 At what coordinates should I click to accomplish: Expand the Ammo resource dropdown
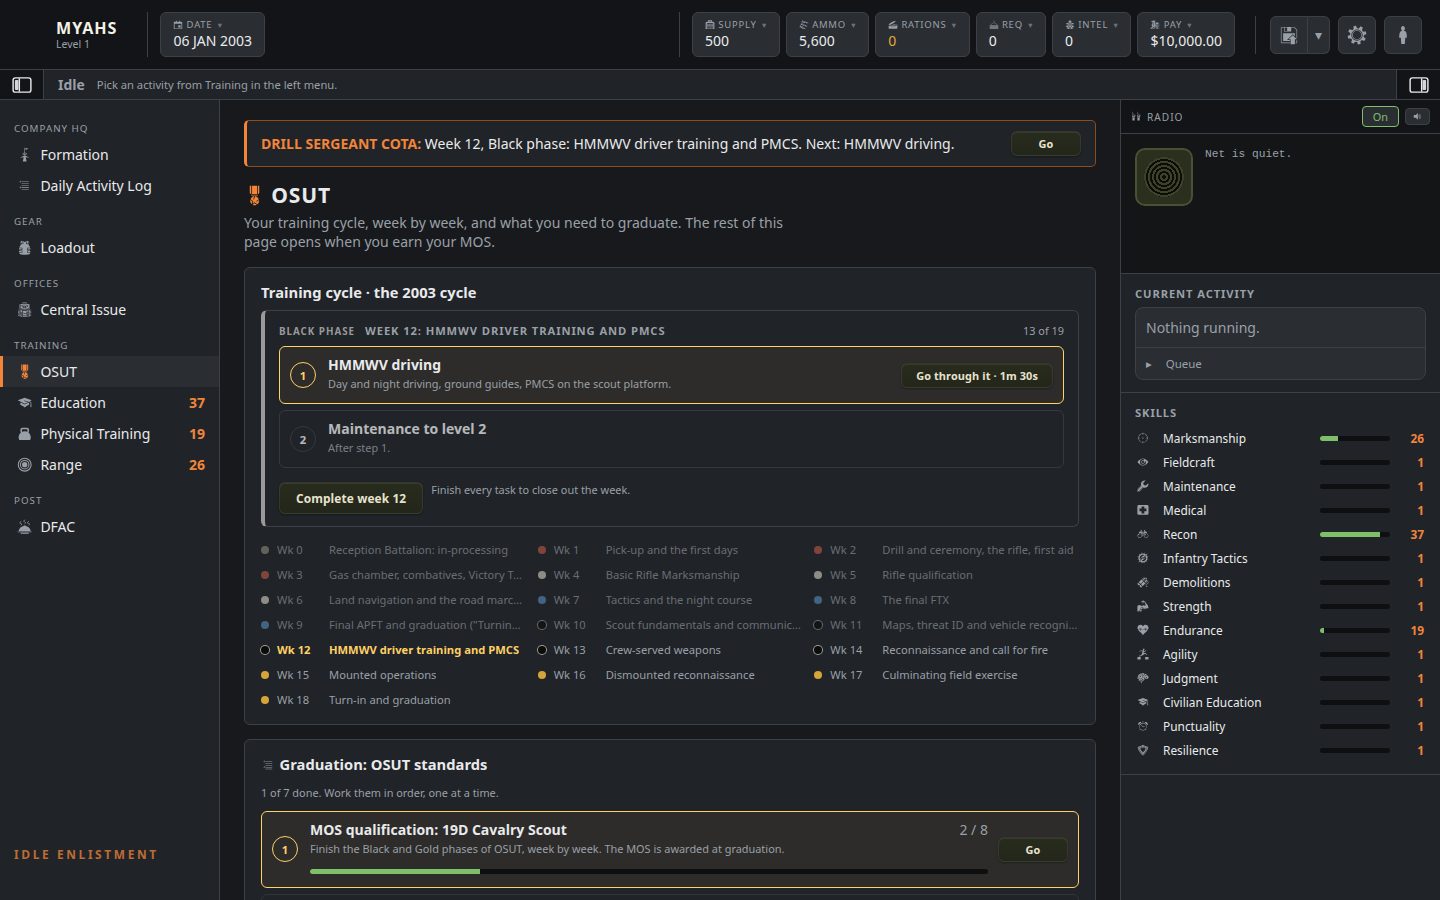[827, 34]
